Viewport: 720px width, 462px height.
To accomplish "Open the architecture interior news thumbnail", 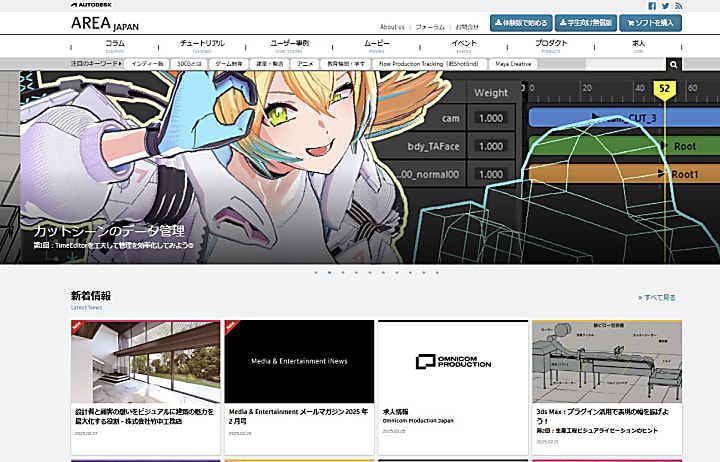I will (146, 362).
